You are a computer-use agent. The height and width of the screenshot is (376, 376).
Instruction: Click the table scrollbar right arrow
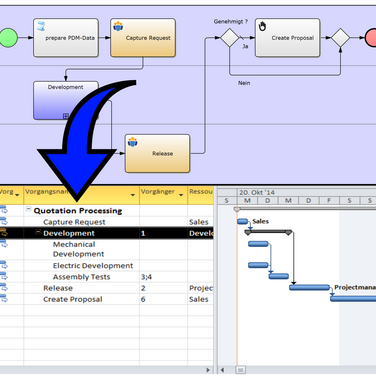(x=208, y=370)
